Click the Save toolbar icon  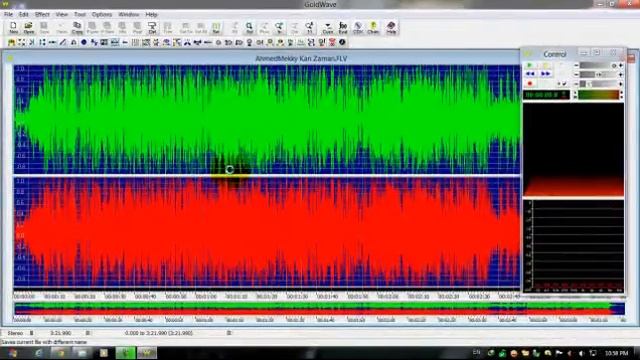pyautogui.click(x=44, y=28)
